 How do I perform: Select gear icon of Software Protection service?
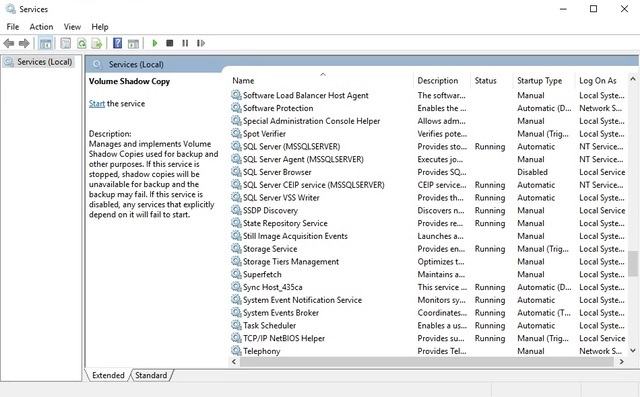click(236, 108)
